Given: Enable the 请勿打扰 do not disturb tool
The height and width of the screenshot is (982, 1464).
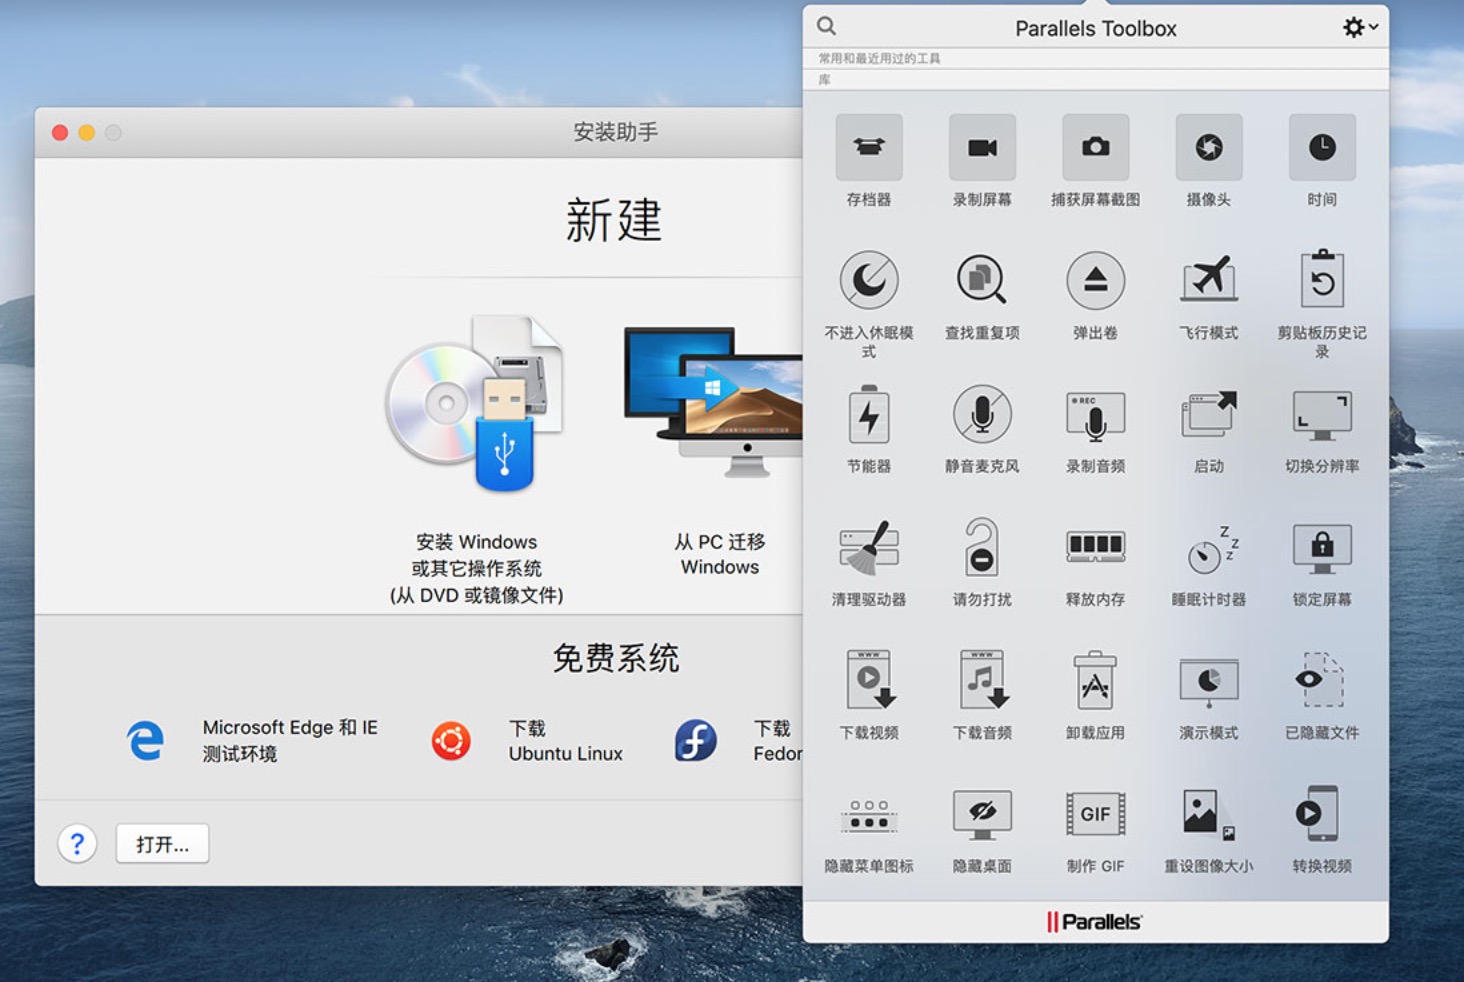Looking at the screenshot, I should tap(982, 546).
